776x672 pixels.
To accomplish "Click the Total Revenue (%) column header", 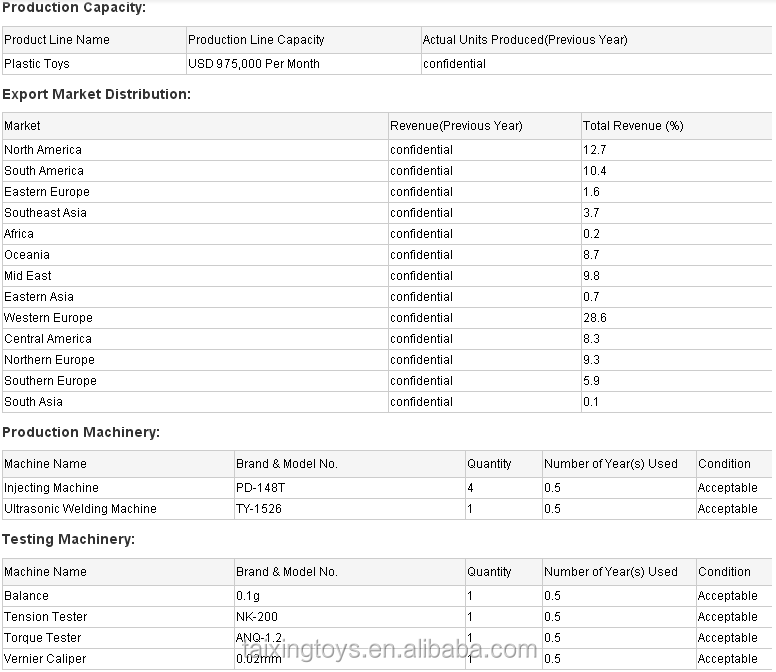I will pyautogui.click(x=633, y=126).
